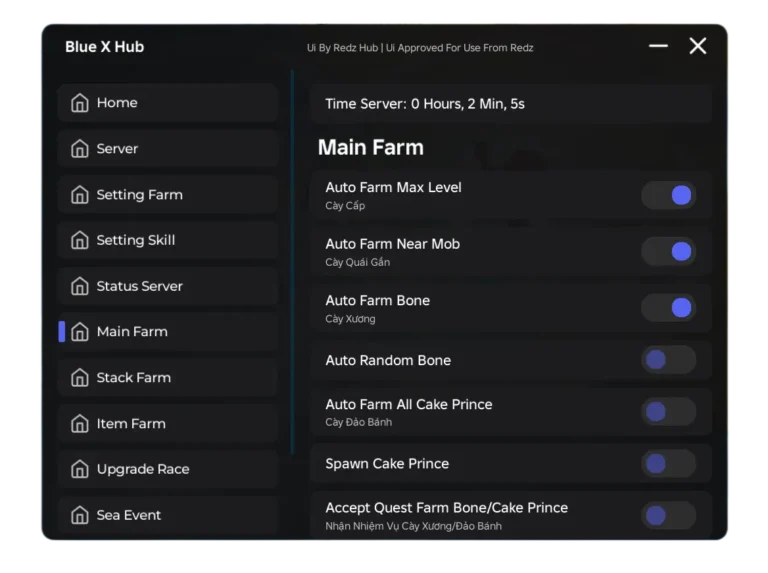Open the Sea Event tab
768x573 pixels.
[x=128, y=515]
